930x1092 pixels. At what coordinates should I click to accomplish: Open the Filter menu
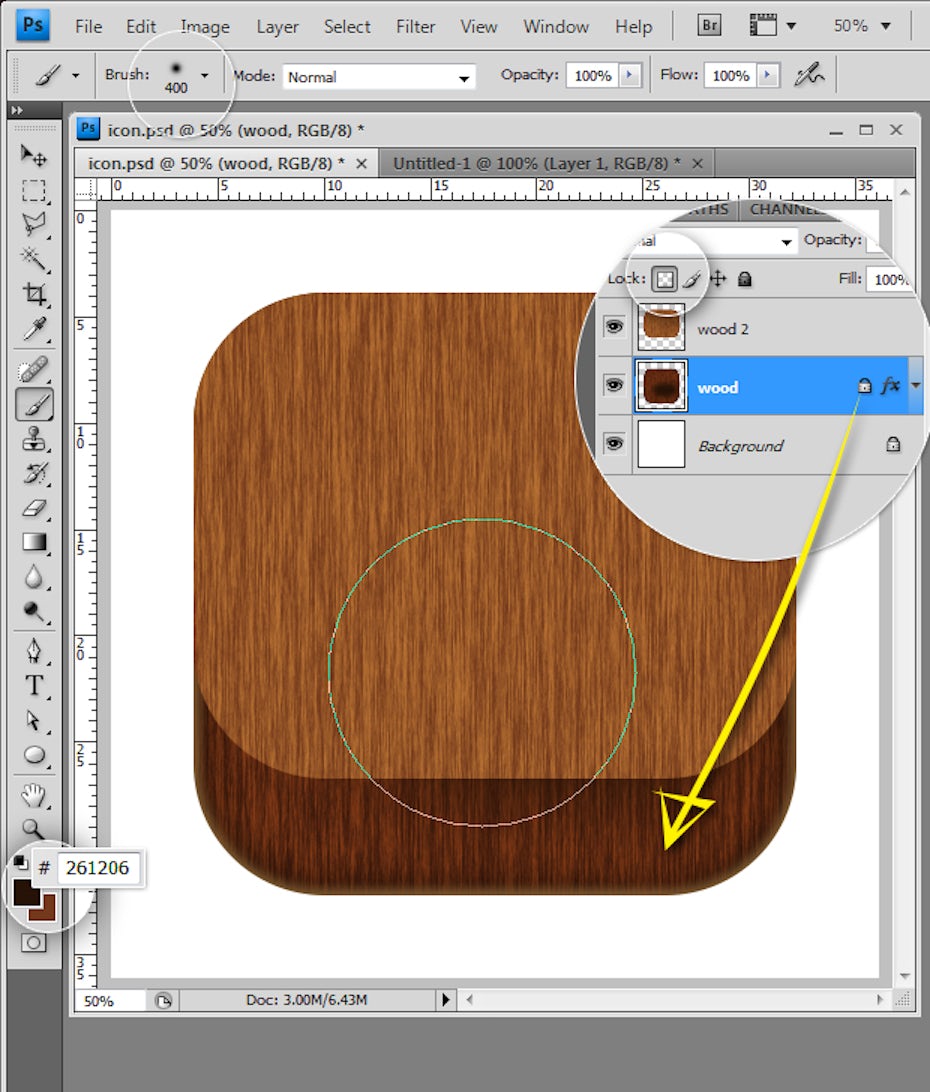(x=415, y=27)
